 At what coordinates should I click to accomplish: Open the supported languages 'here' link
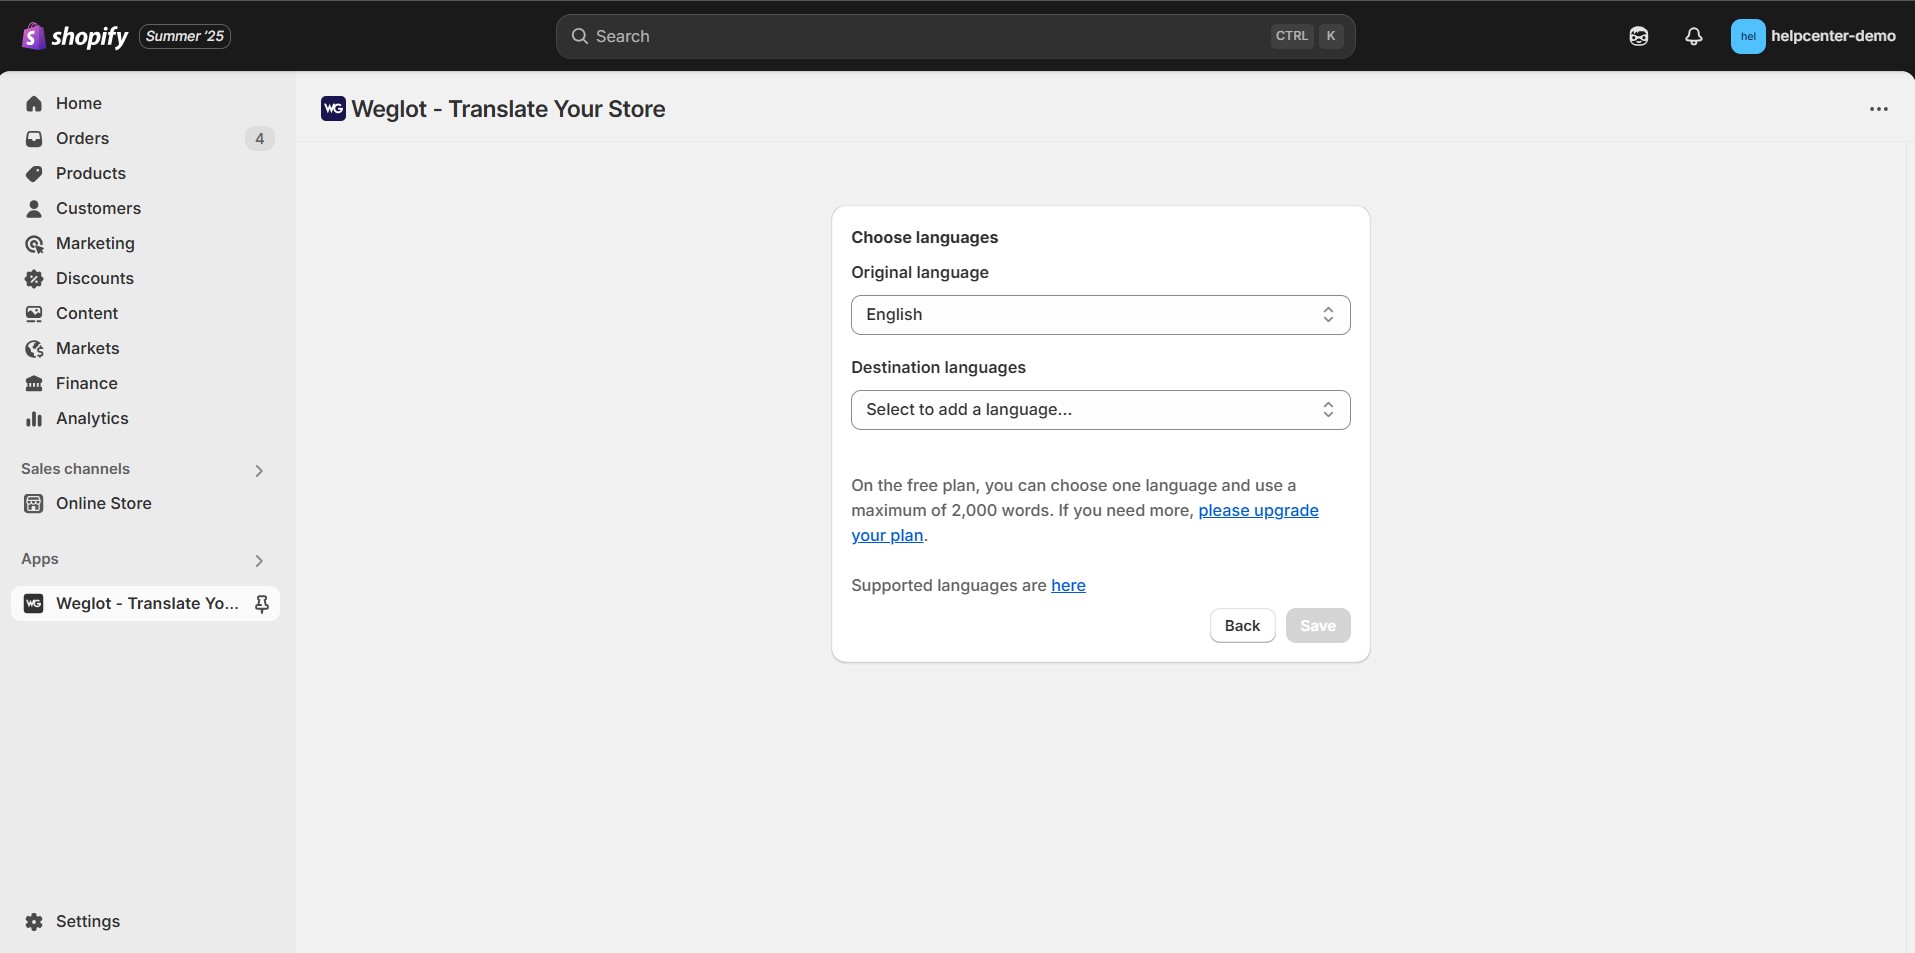[1067, 586]
